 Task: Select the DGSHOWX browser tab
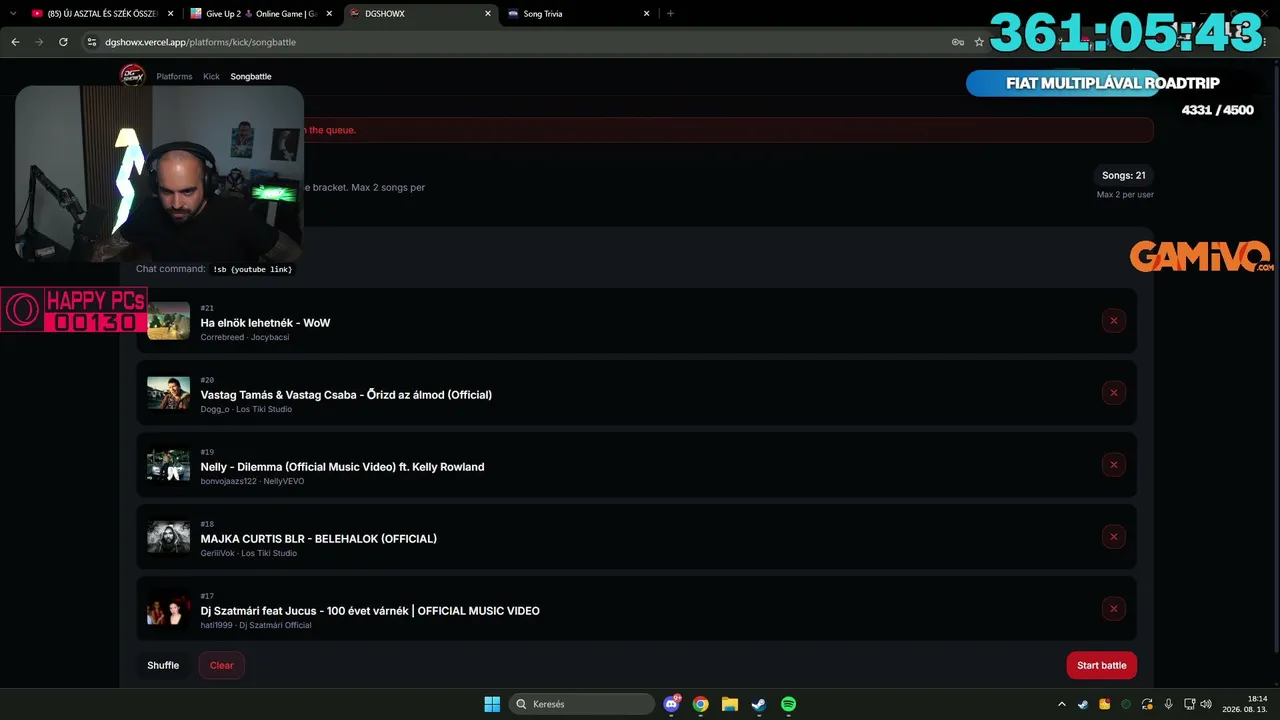click(x=421, y=14)
